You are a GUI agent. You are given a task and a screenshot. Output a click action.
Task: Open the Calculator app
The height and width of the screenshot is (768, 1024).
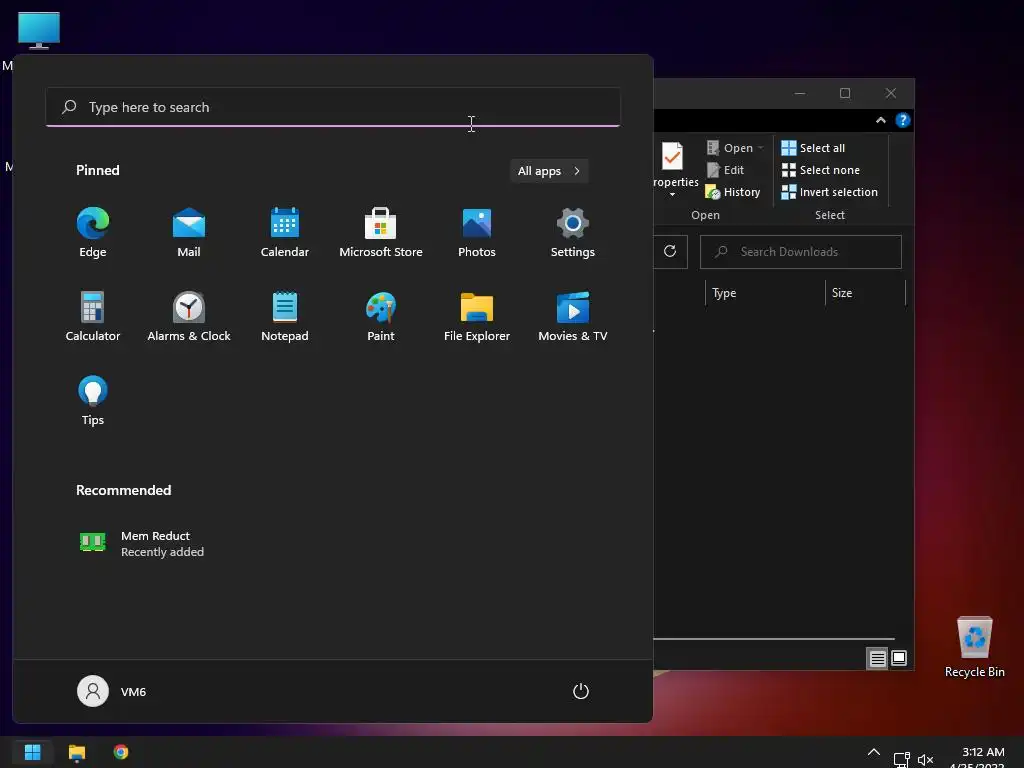pyautogui.click(x=93, y=316)
